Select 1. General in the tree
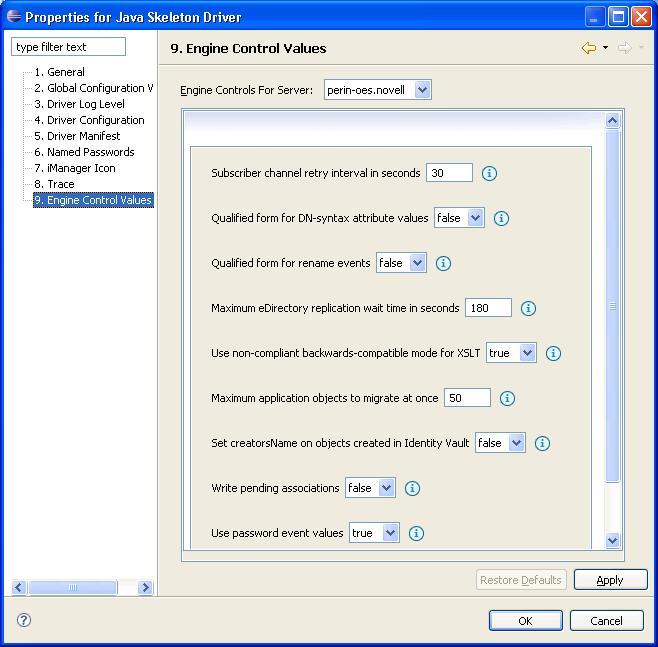This screenshot has height=647, width=658. [x=59, y=72]
